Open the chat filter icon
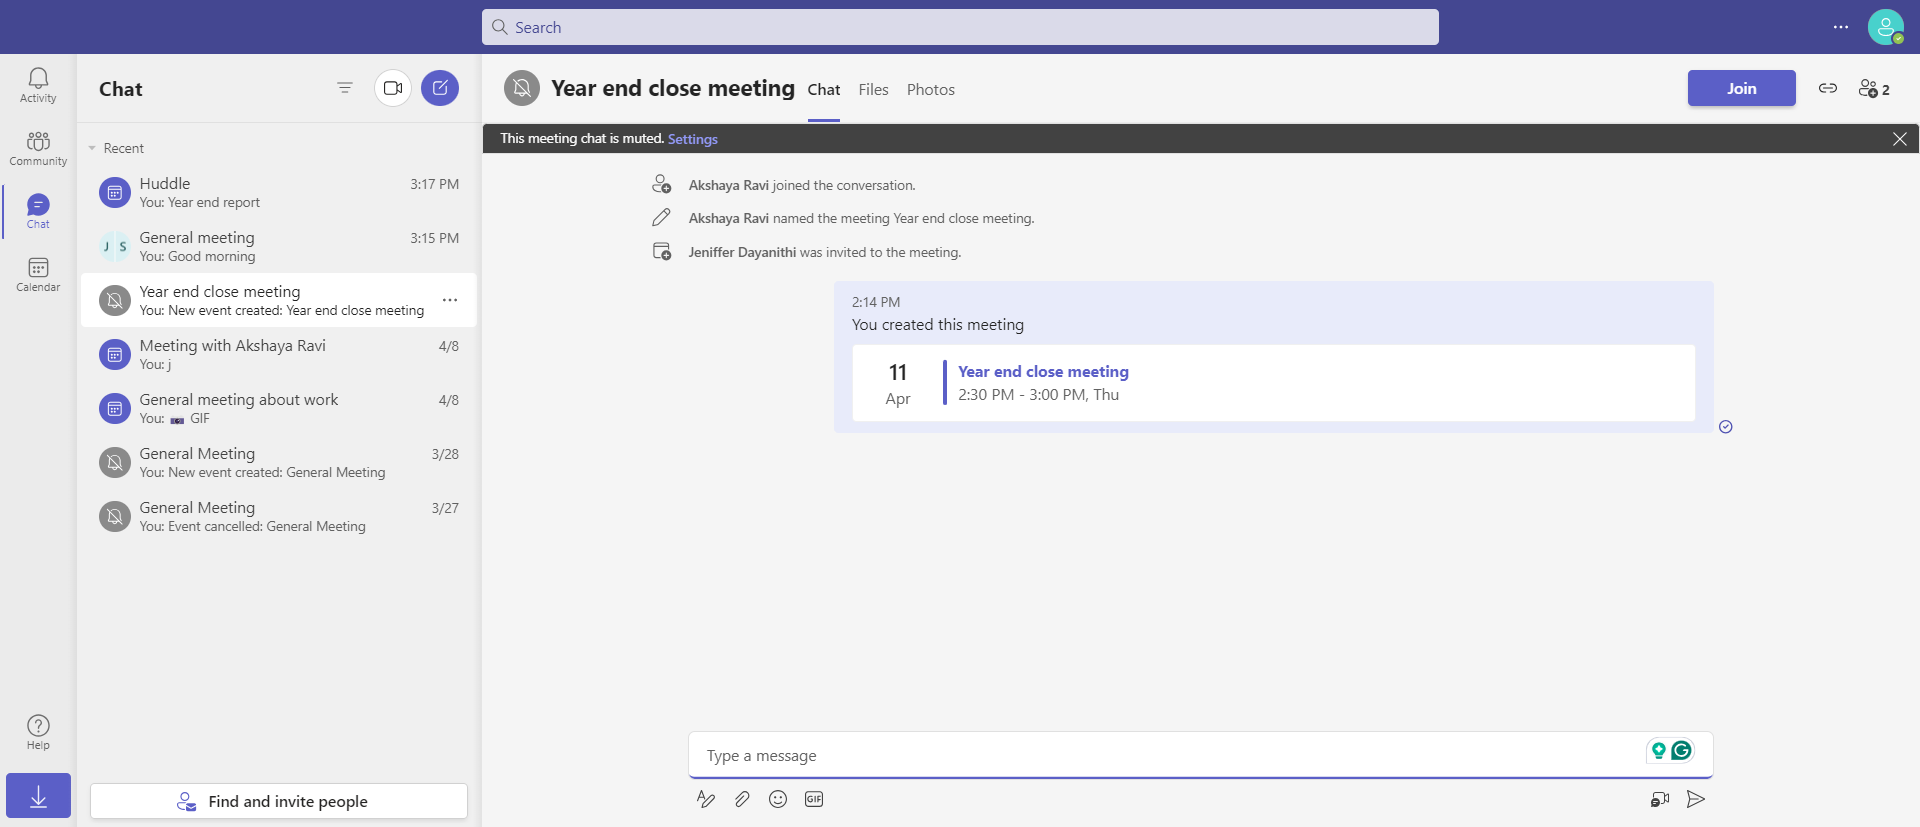Viewport: 1920px width, 827px height. coord(345,88)
